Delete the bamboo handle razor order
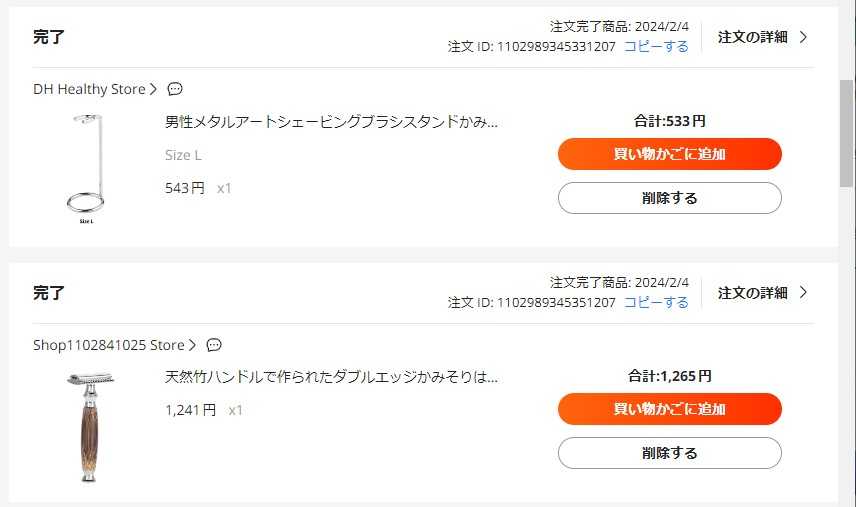Viewport: 856px width, 507px height. pos(669,453)
